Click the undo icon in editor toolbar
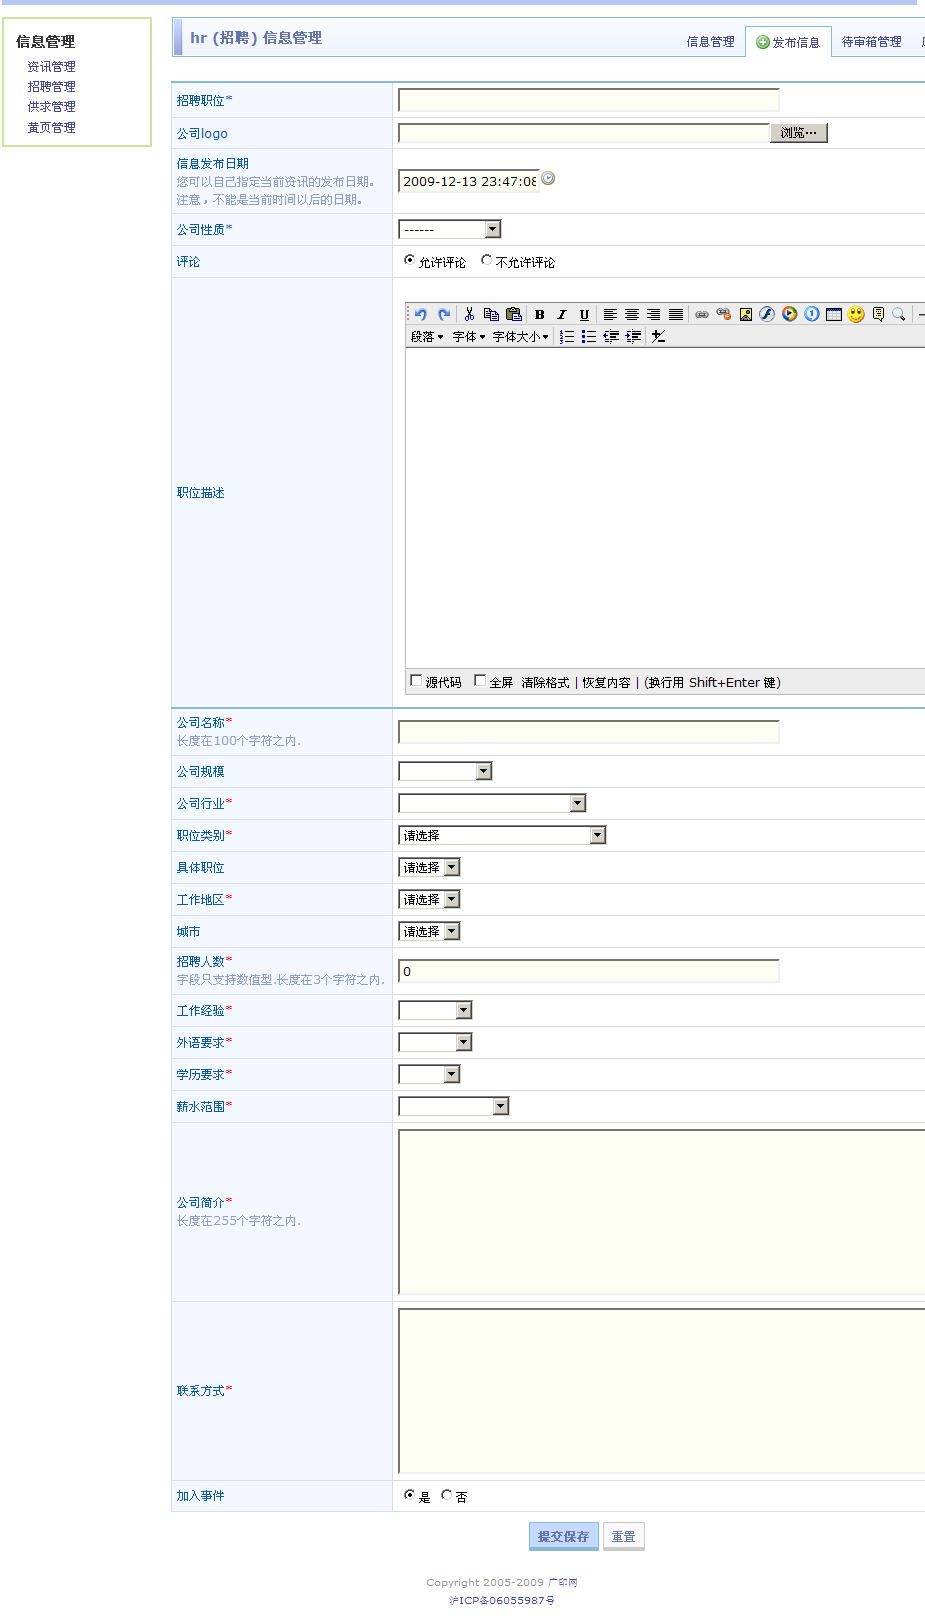Image resolution: width=925 pixels, height=1621 pixels. (421, 314)
